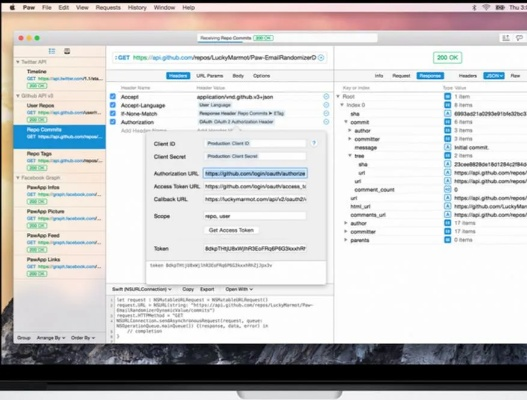
Task: Click the Wi-Fi icon in menu bar
Action: (486, 7)
